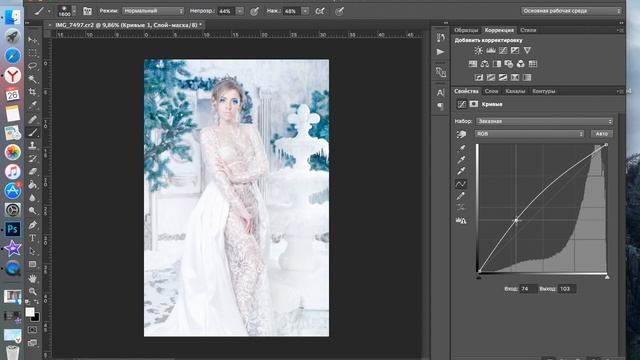Toggle pressure for size button

click(x=339, y=11)
